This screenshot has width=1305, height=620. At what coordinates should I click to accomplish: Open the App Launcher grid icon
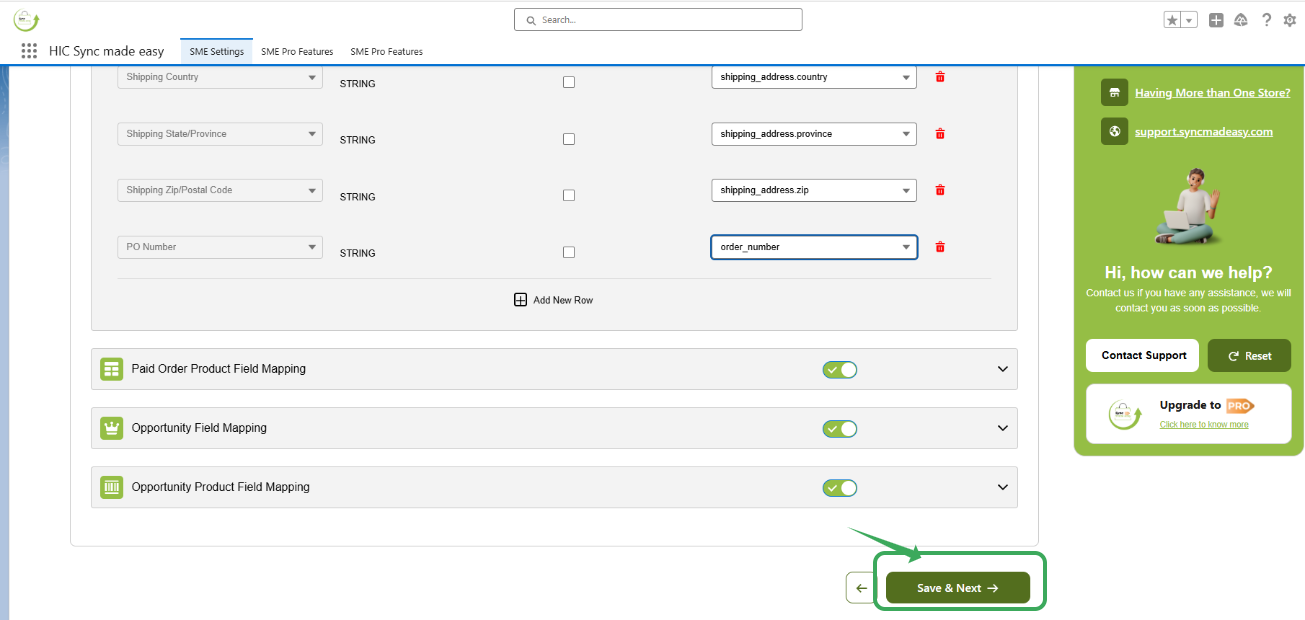[29, 51]
